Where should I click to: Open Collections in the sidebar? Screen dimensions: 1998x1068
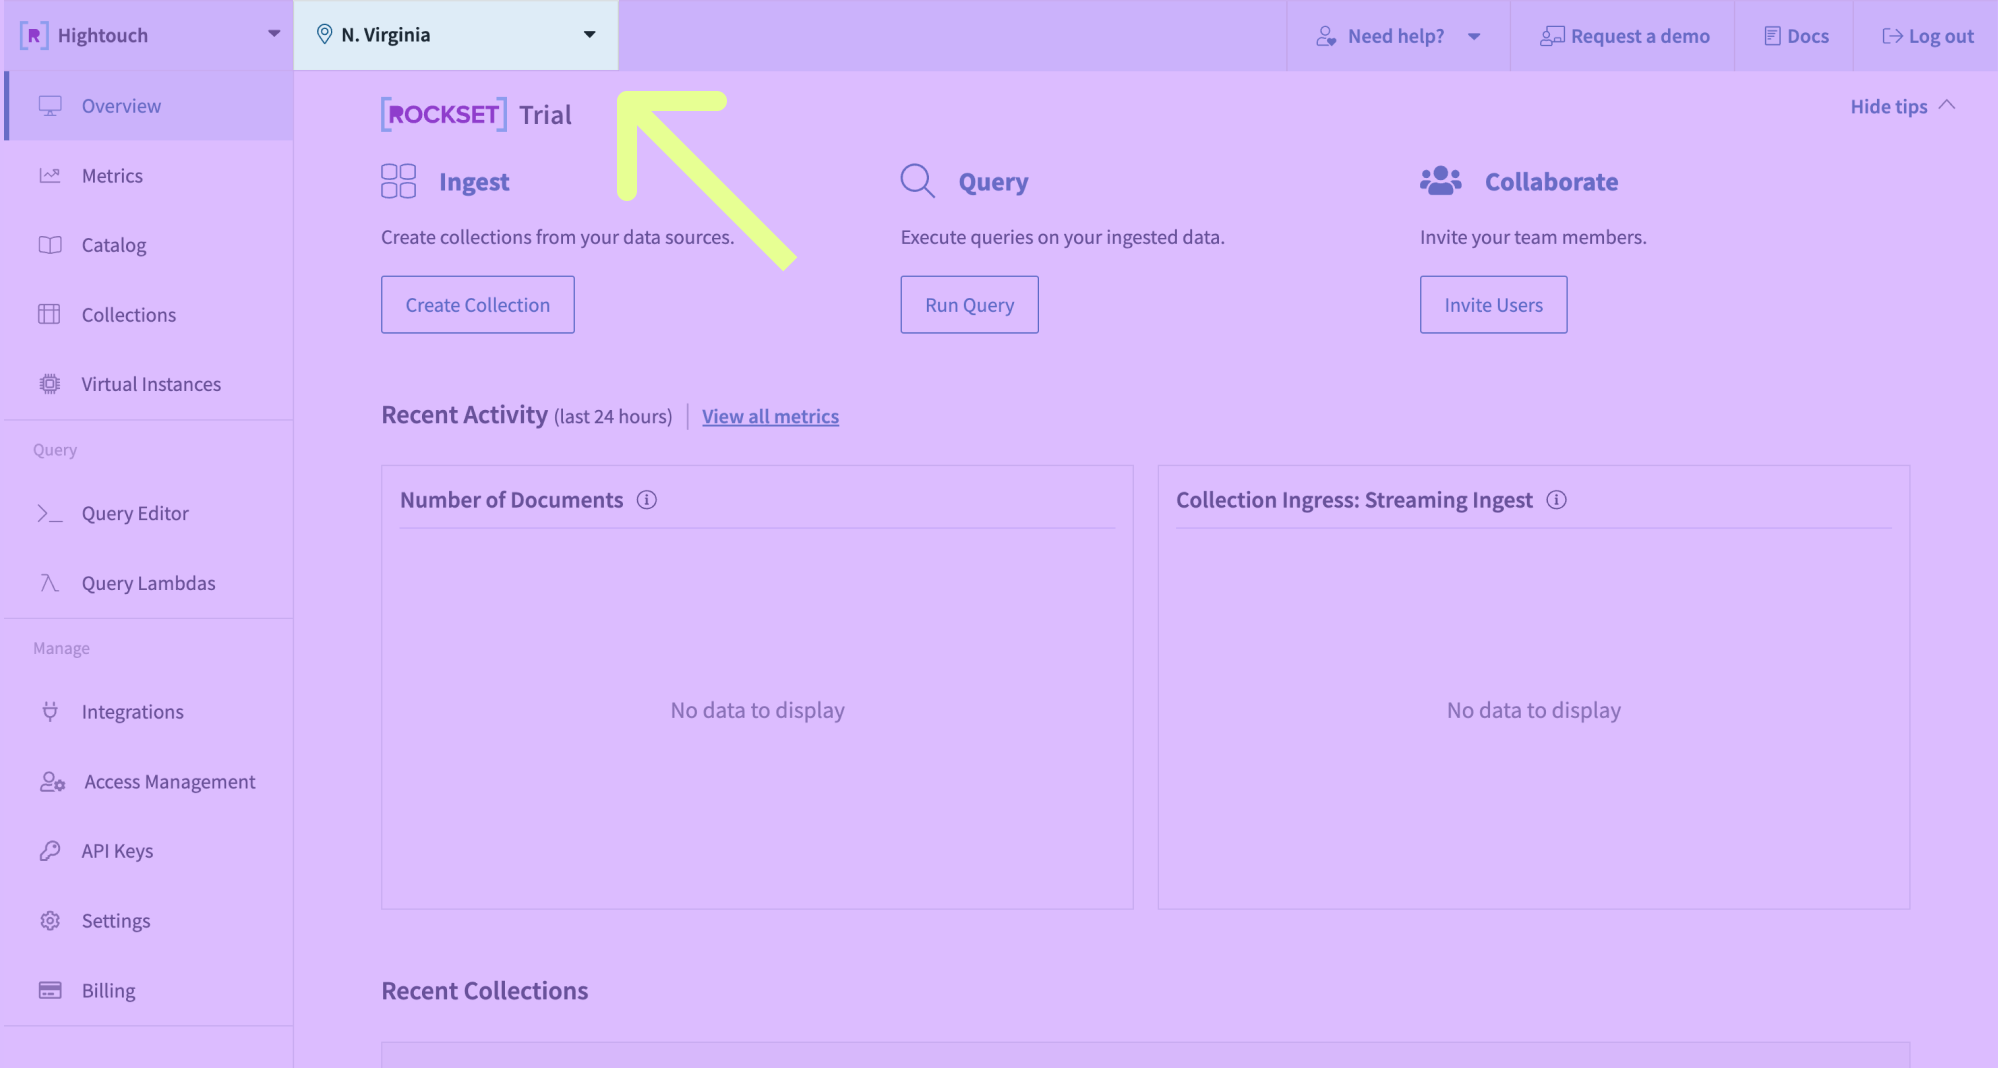pos(128,315)
